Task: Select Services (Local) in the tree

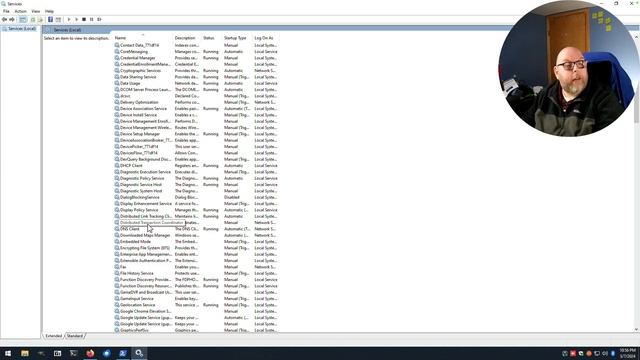Action: [x=22, y=29]
